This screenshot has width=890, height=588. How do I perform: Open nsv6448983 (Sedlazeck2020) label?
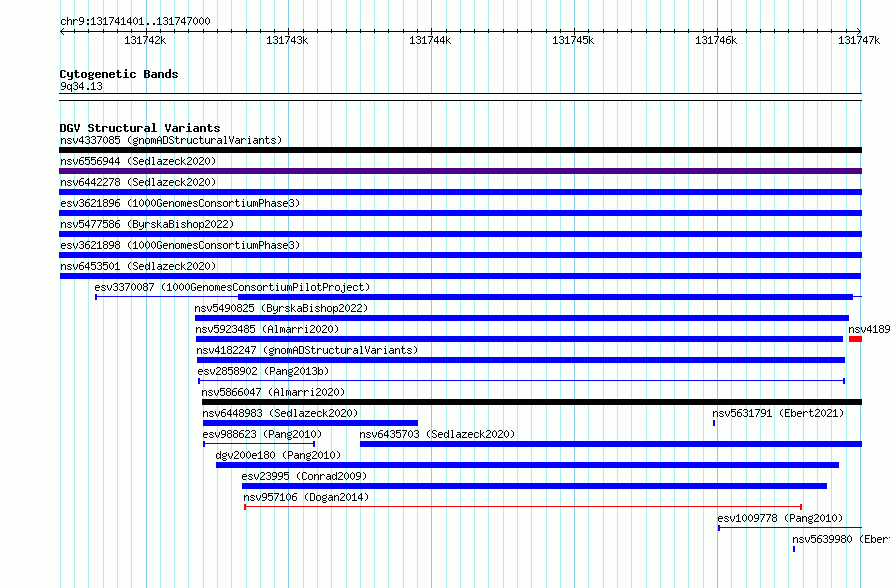pos(280,413)
